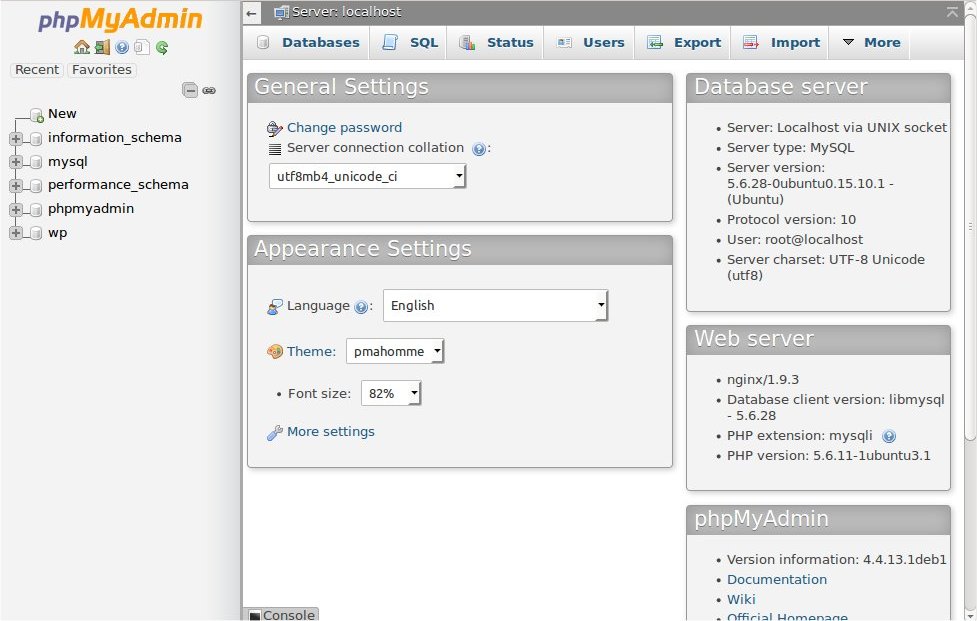Viewport: 977px width, 621px height.
Task: Open phpMyAdmin documentation question mark icon
Action: click(x=122, y=47)
